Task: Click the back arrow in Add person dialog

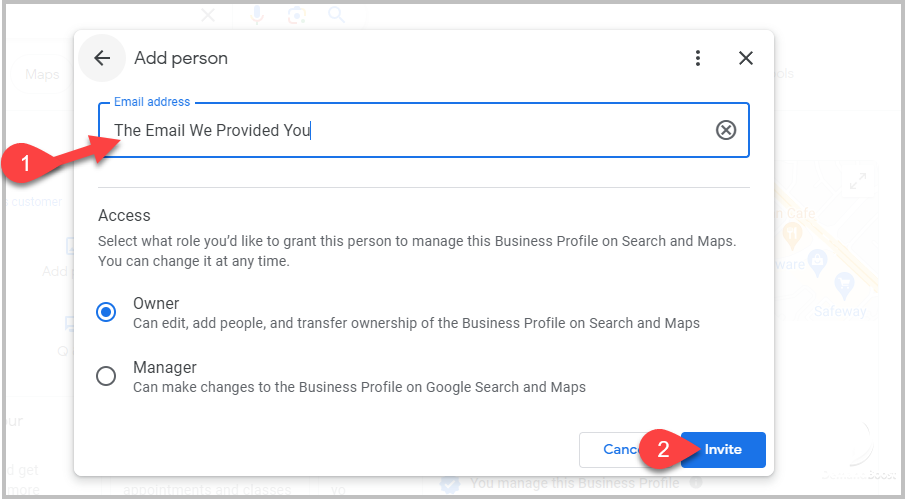Action: coord(102,58)
